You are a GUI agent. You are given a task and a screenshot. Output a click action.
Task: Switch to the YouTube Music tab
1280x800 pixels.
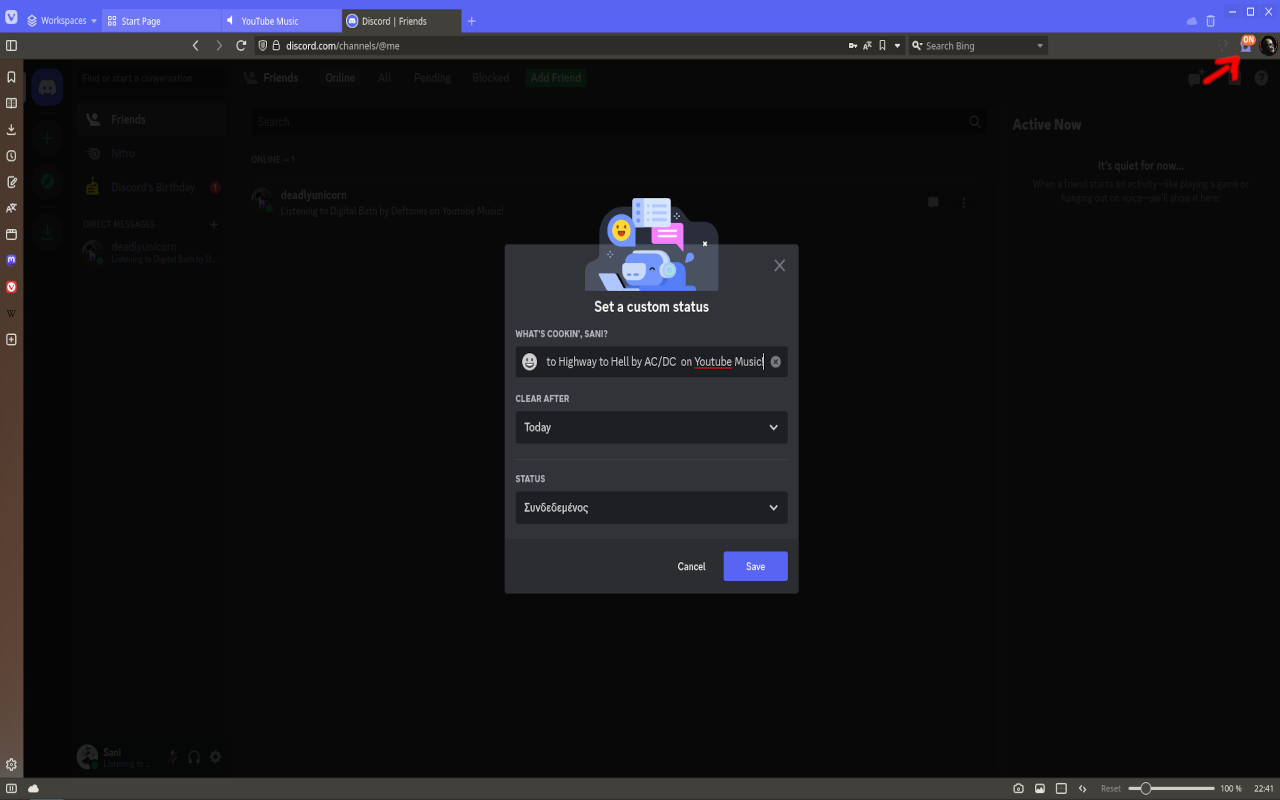pos(281,21)
